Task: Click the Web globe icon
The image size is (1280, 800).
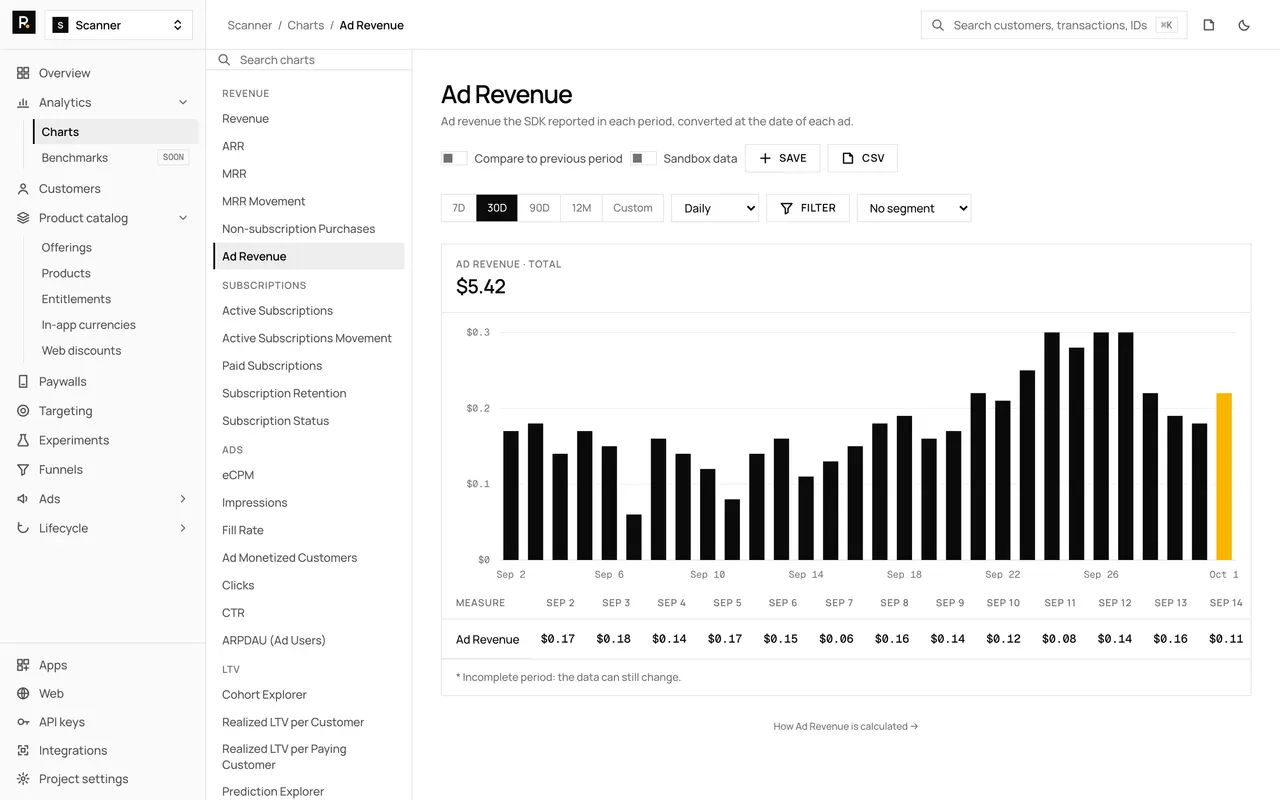Action: click(x=23, y=693)
